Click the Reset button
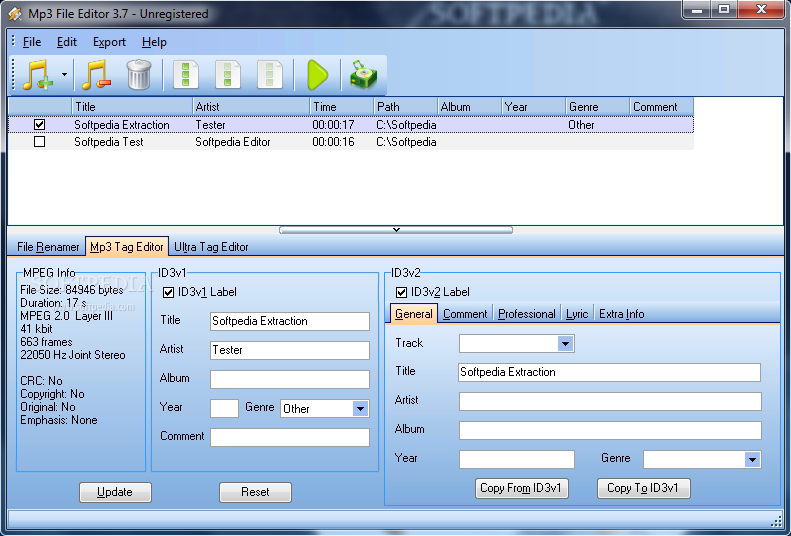The image size is (791, 536). point(255,492)
